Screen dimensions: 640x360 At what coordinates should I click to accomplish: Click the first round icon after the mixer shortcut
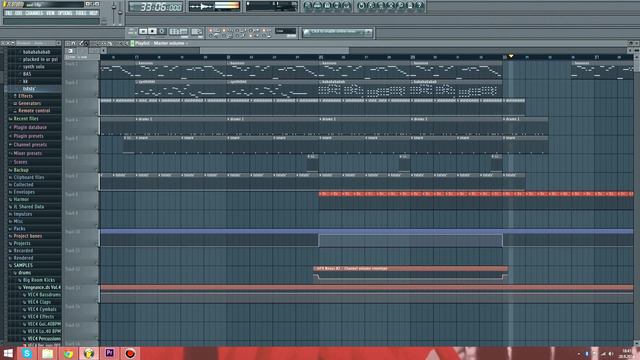pos(361,6)
